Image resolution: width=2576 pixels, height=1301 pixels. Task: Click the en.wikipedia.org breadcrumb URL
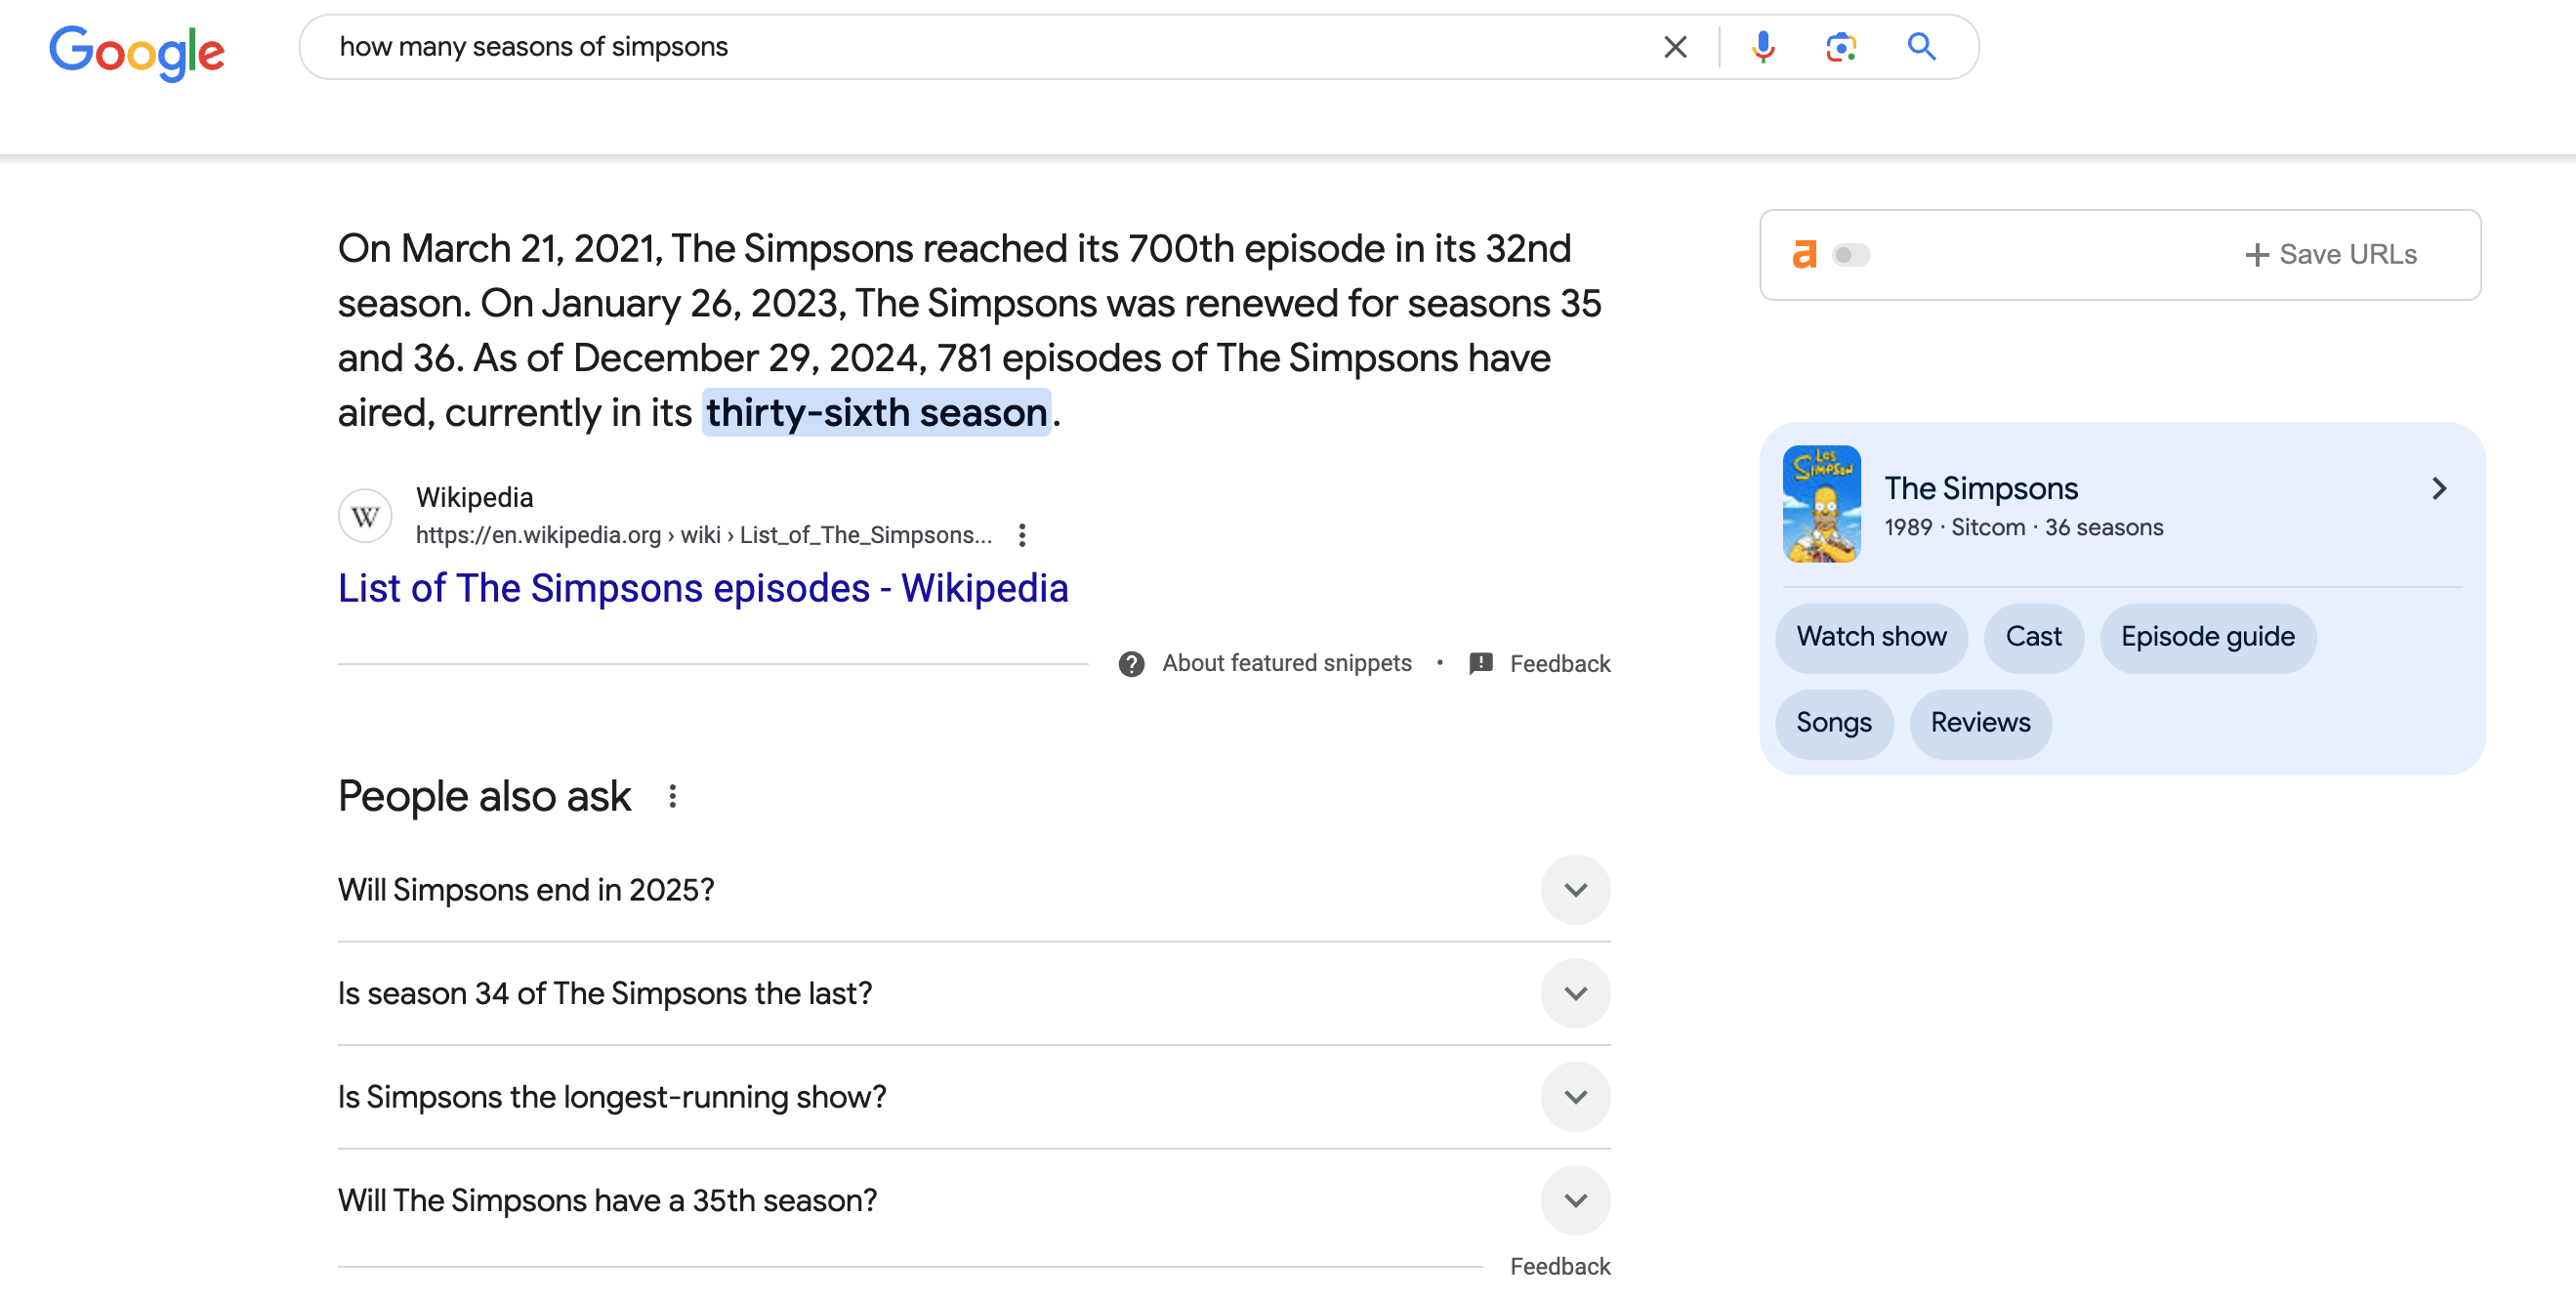[x=704, y=535]
